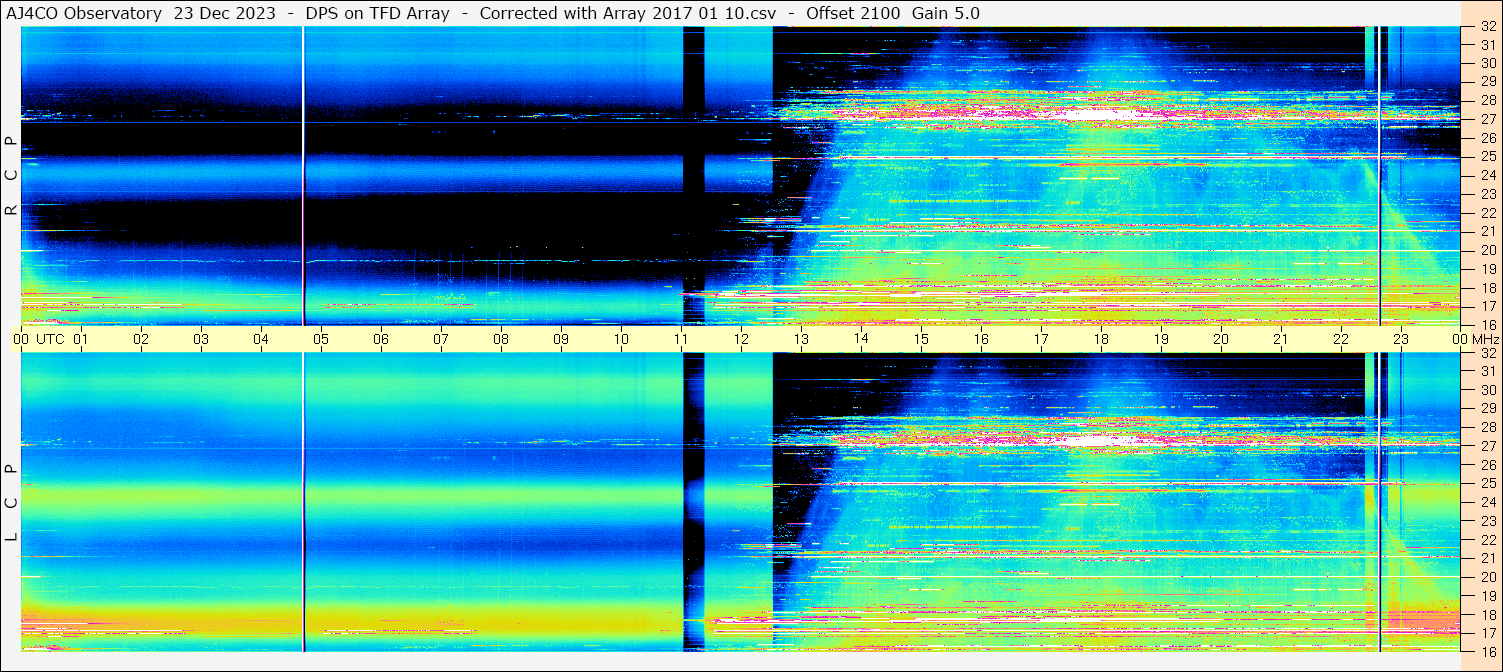
Task: Select the 13 hour time axis marker
Action: coord(801,339)
